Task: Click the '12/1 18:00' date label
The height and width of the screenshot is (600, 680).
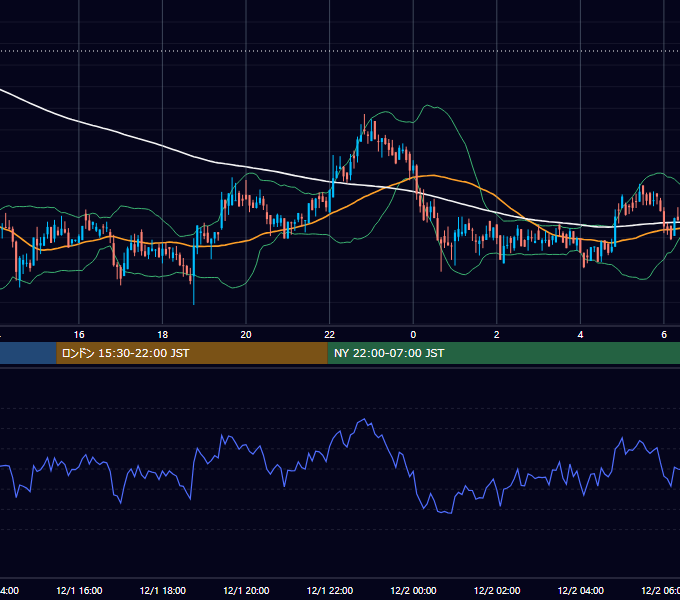Action: (163, 591)
